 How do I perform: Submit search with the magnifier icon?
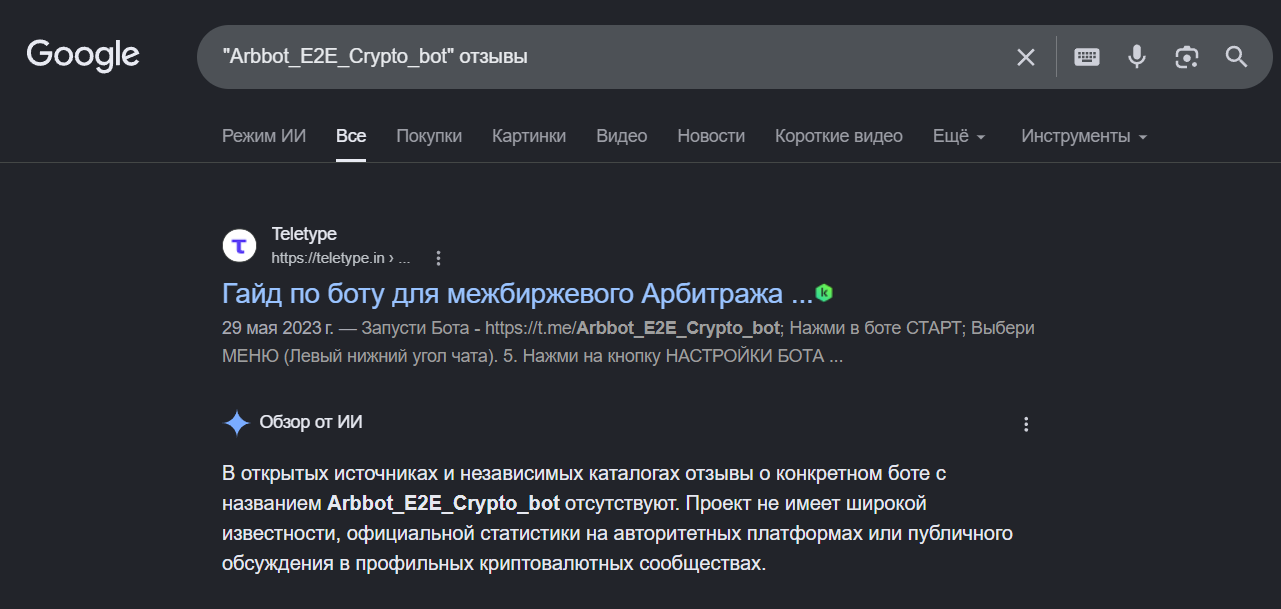[1237, 57]
